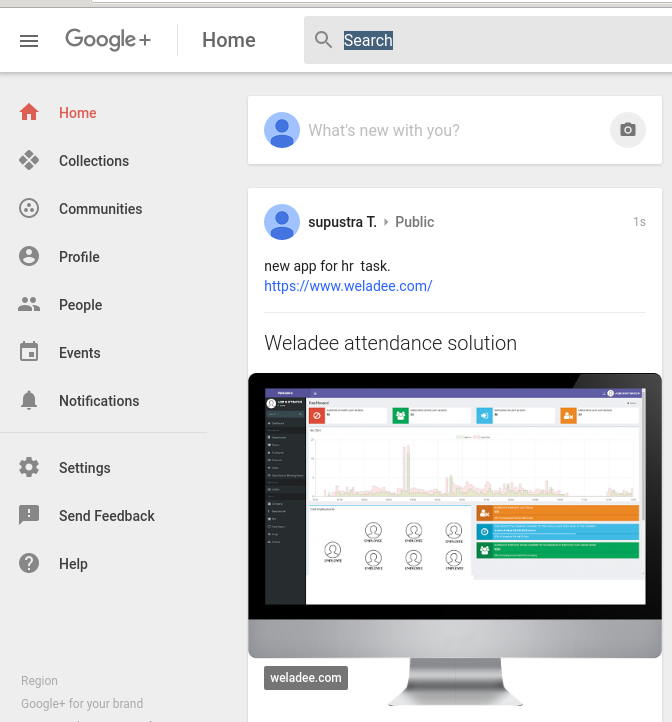The width and height of the screenshot is (672, 722).
Task: Open Send Feedback from its label
Action: [107, 516]
